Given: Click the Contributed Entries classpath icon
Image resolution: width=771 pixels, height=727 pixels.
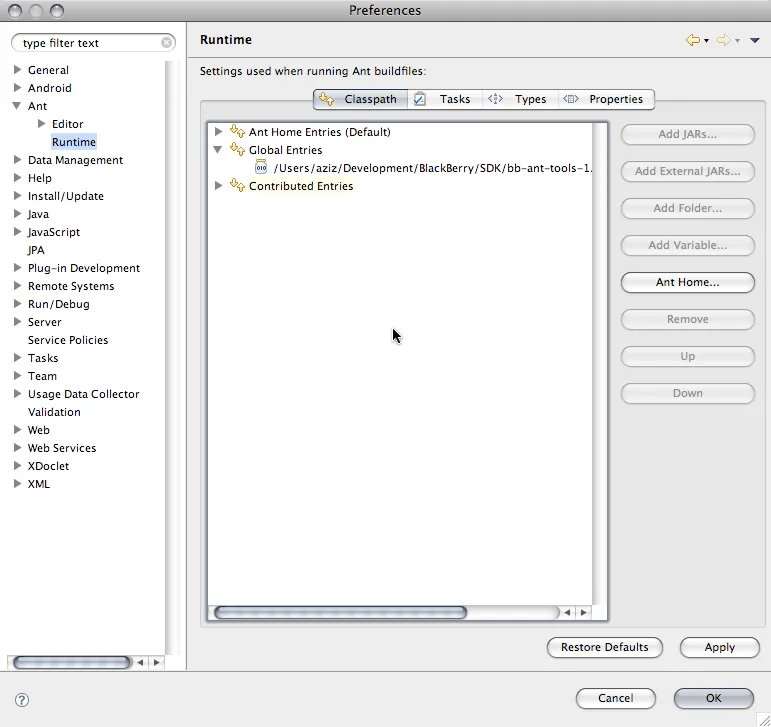Looking at the screenshot, I should click(x=237, y=185).
